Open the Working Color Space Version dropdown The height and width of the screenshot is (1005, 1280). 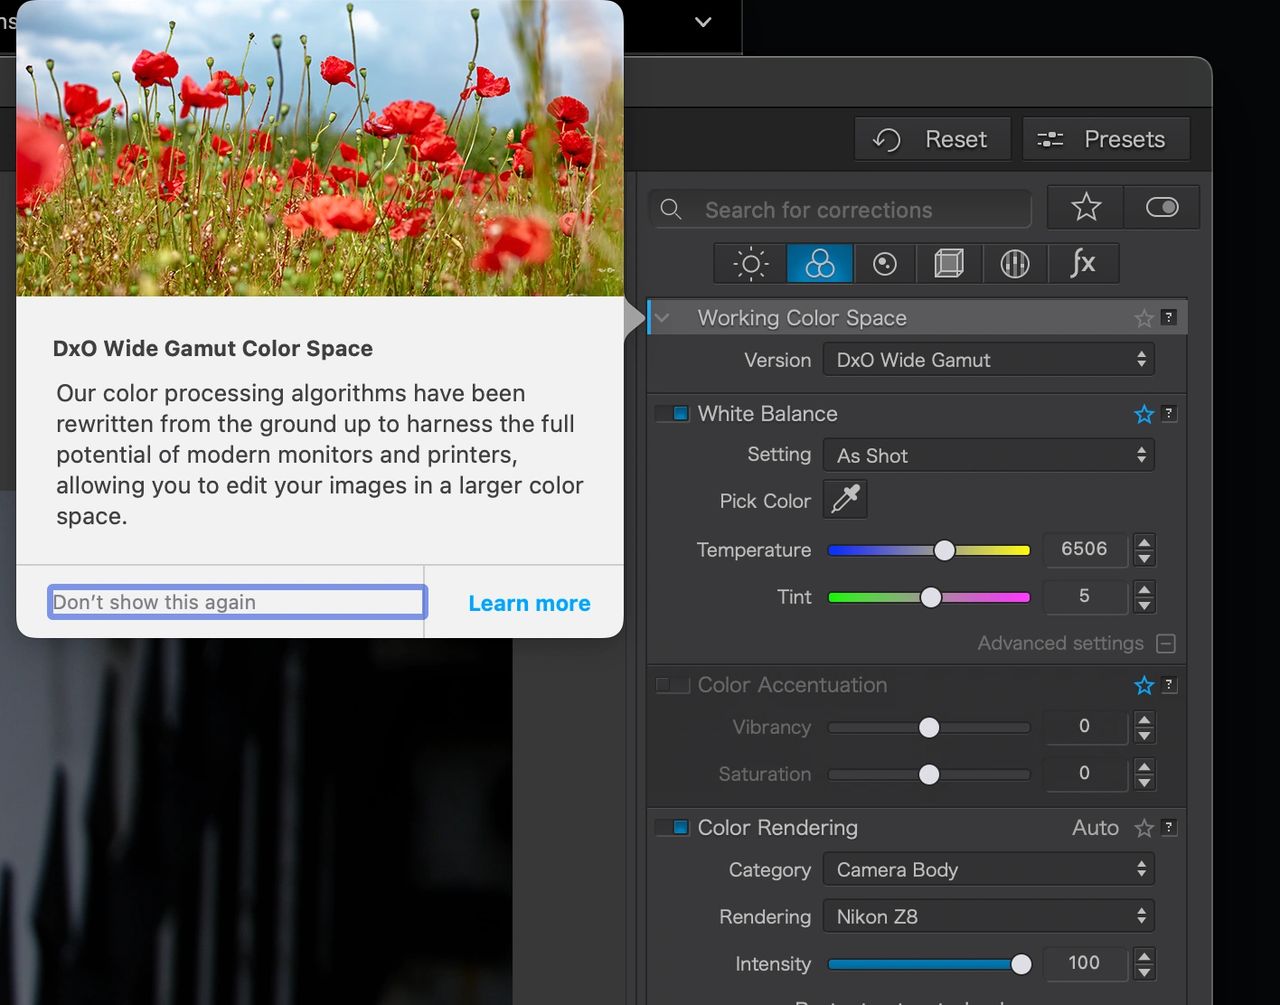pos(988,360)
